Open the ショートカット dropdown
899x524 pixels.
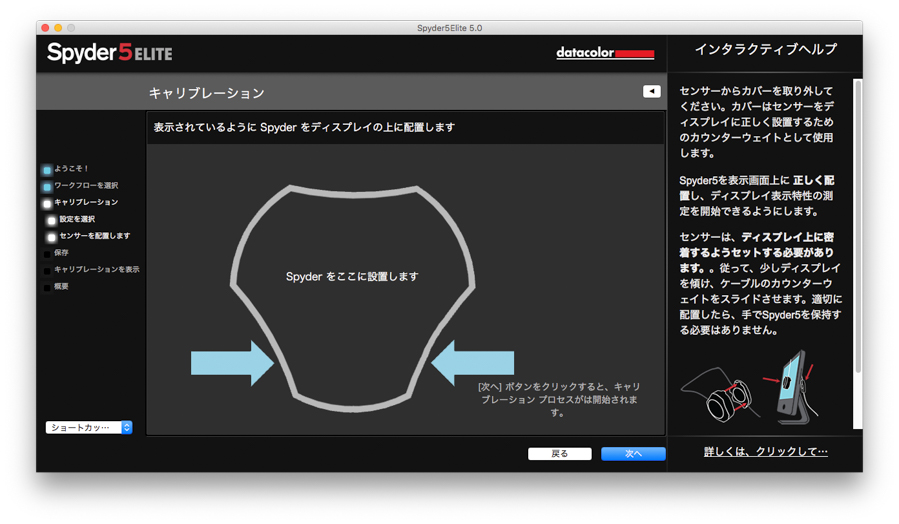coord(89,427)
